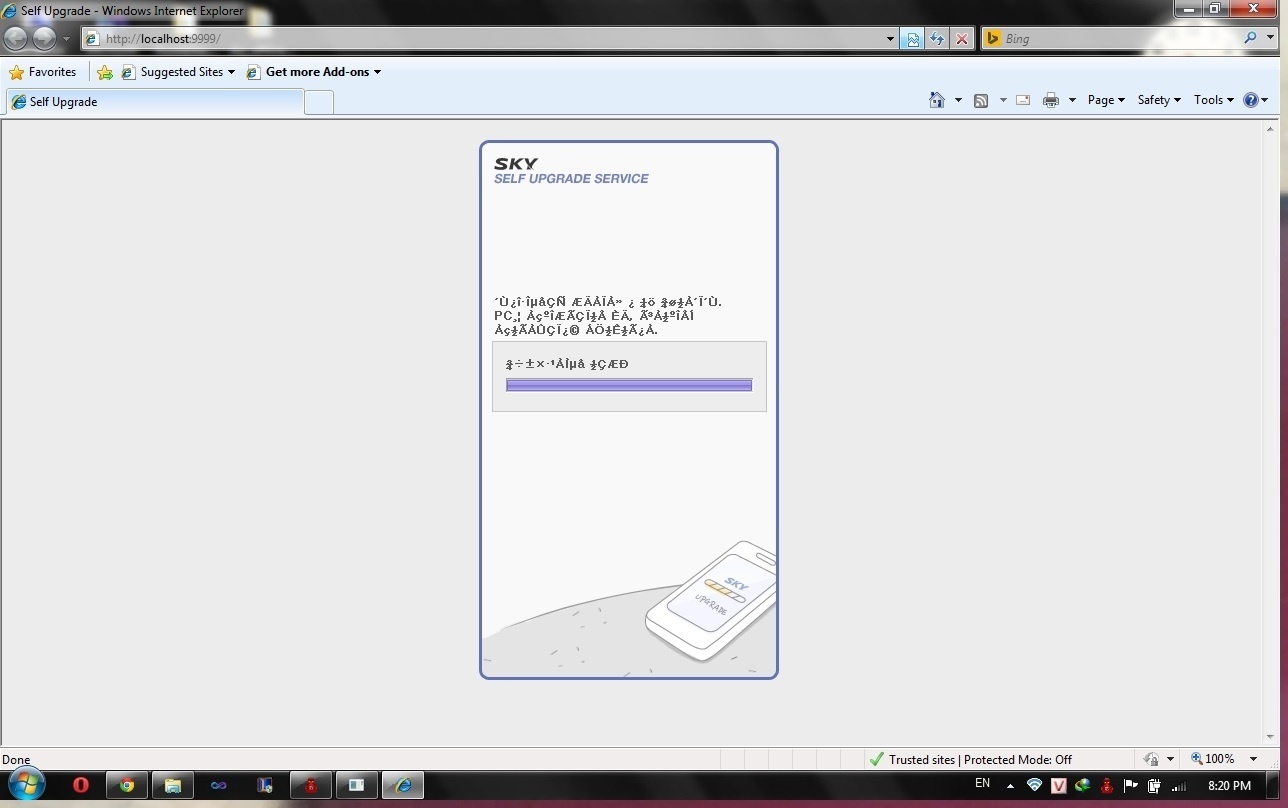
Task: Click the red Stop loading icon
Action: 962,39
